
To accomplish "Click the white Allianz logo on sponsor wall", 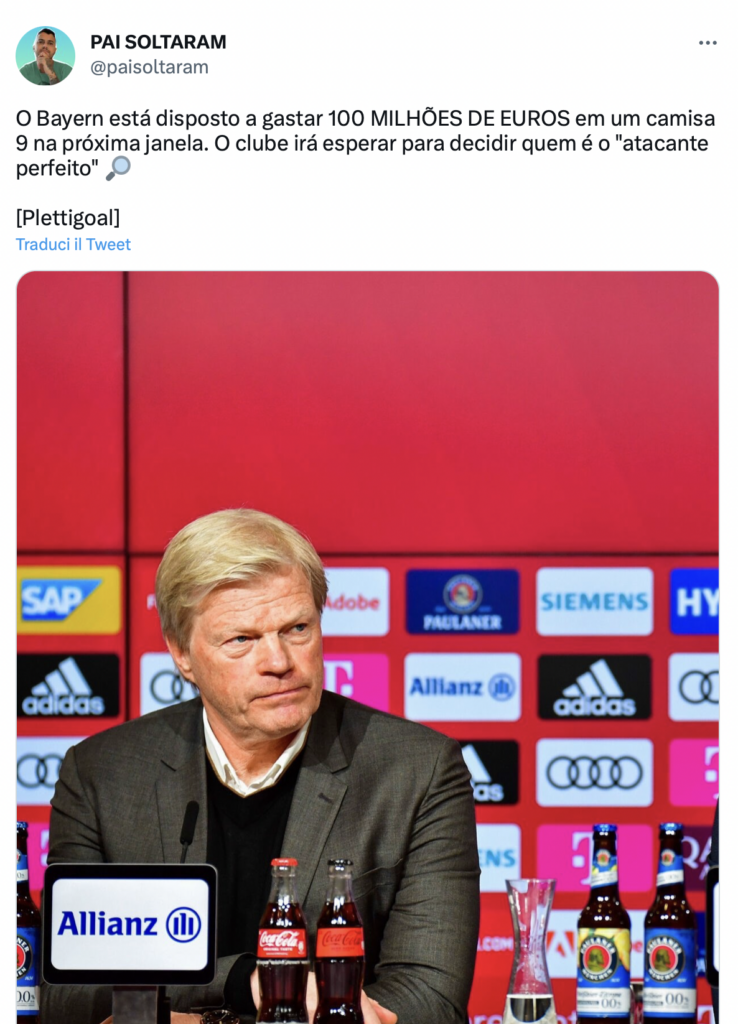I will 462,687.
